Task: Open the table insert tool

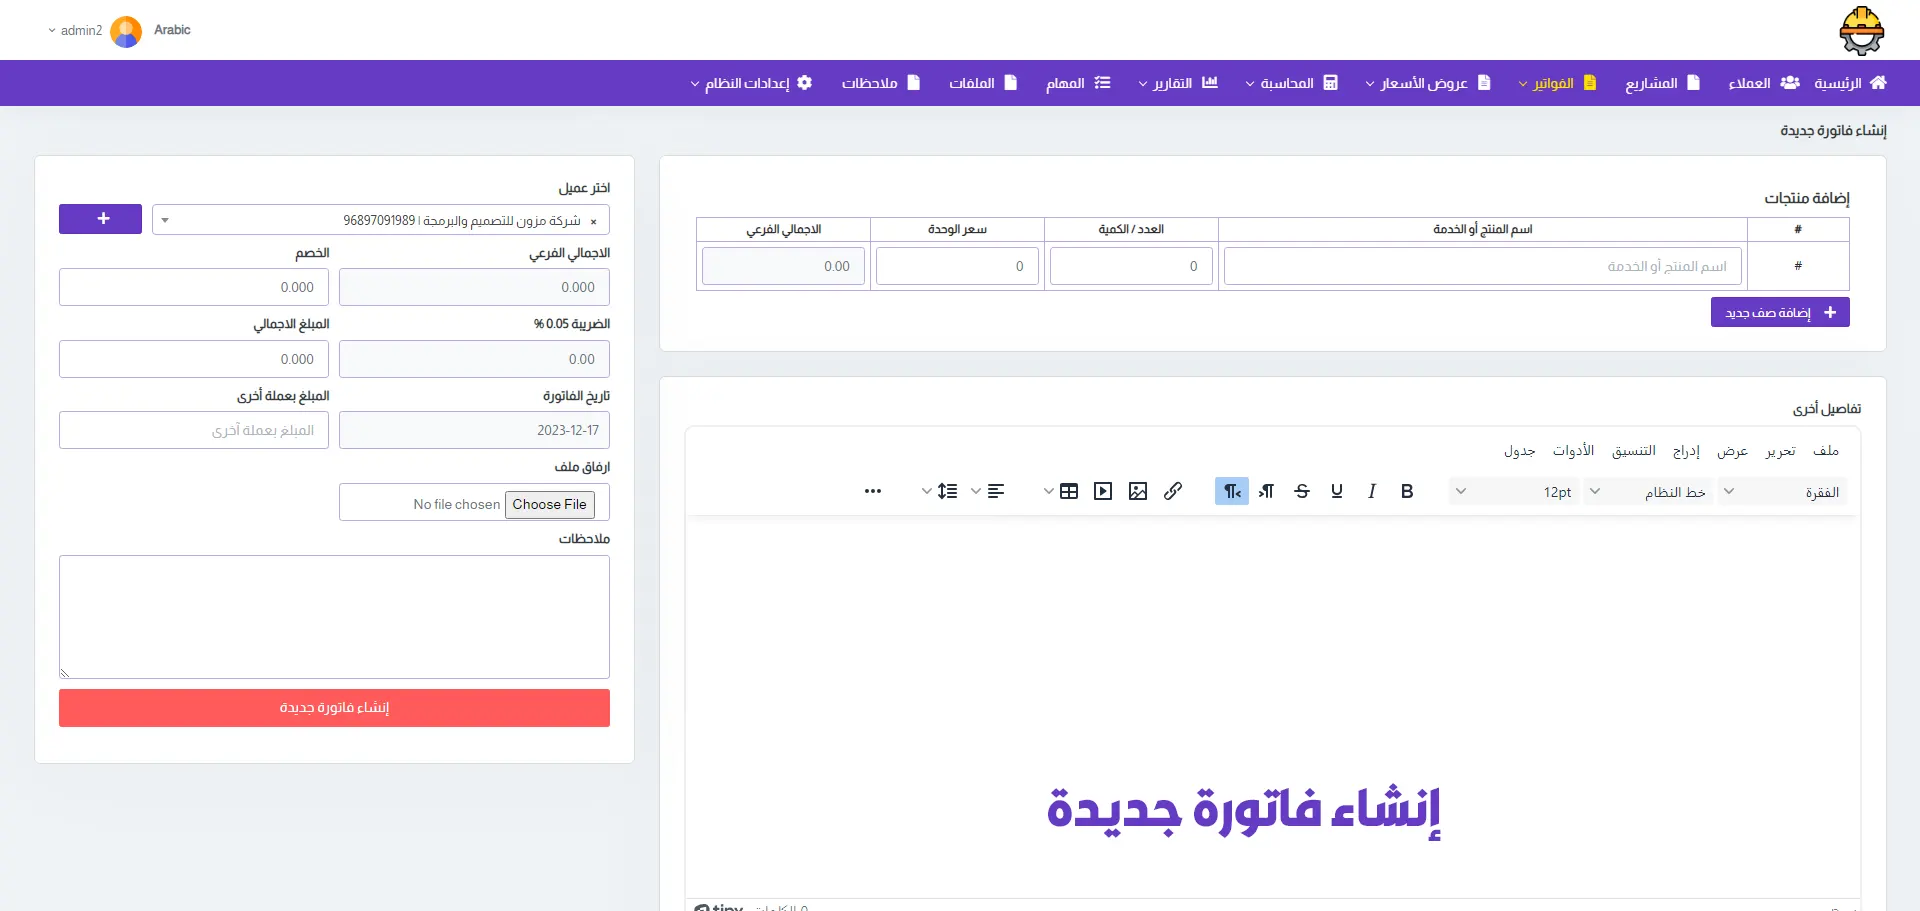Action: [1069, 491]
